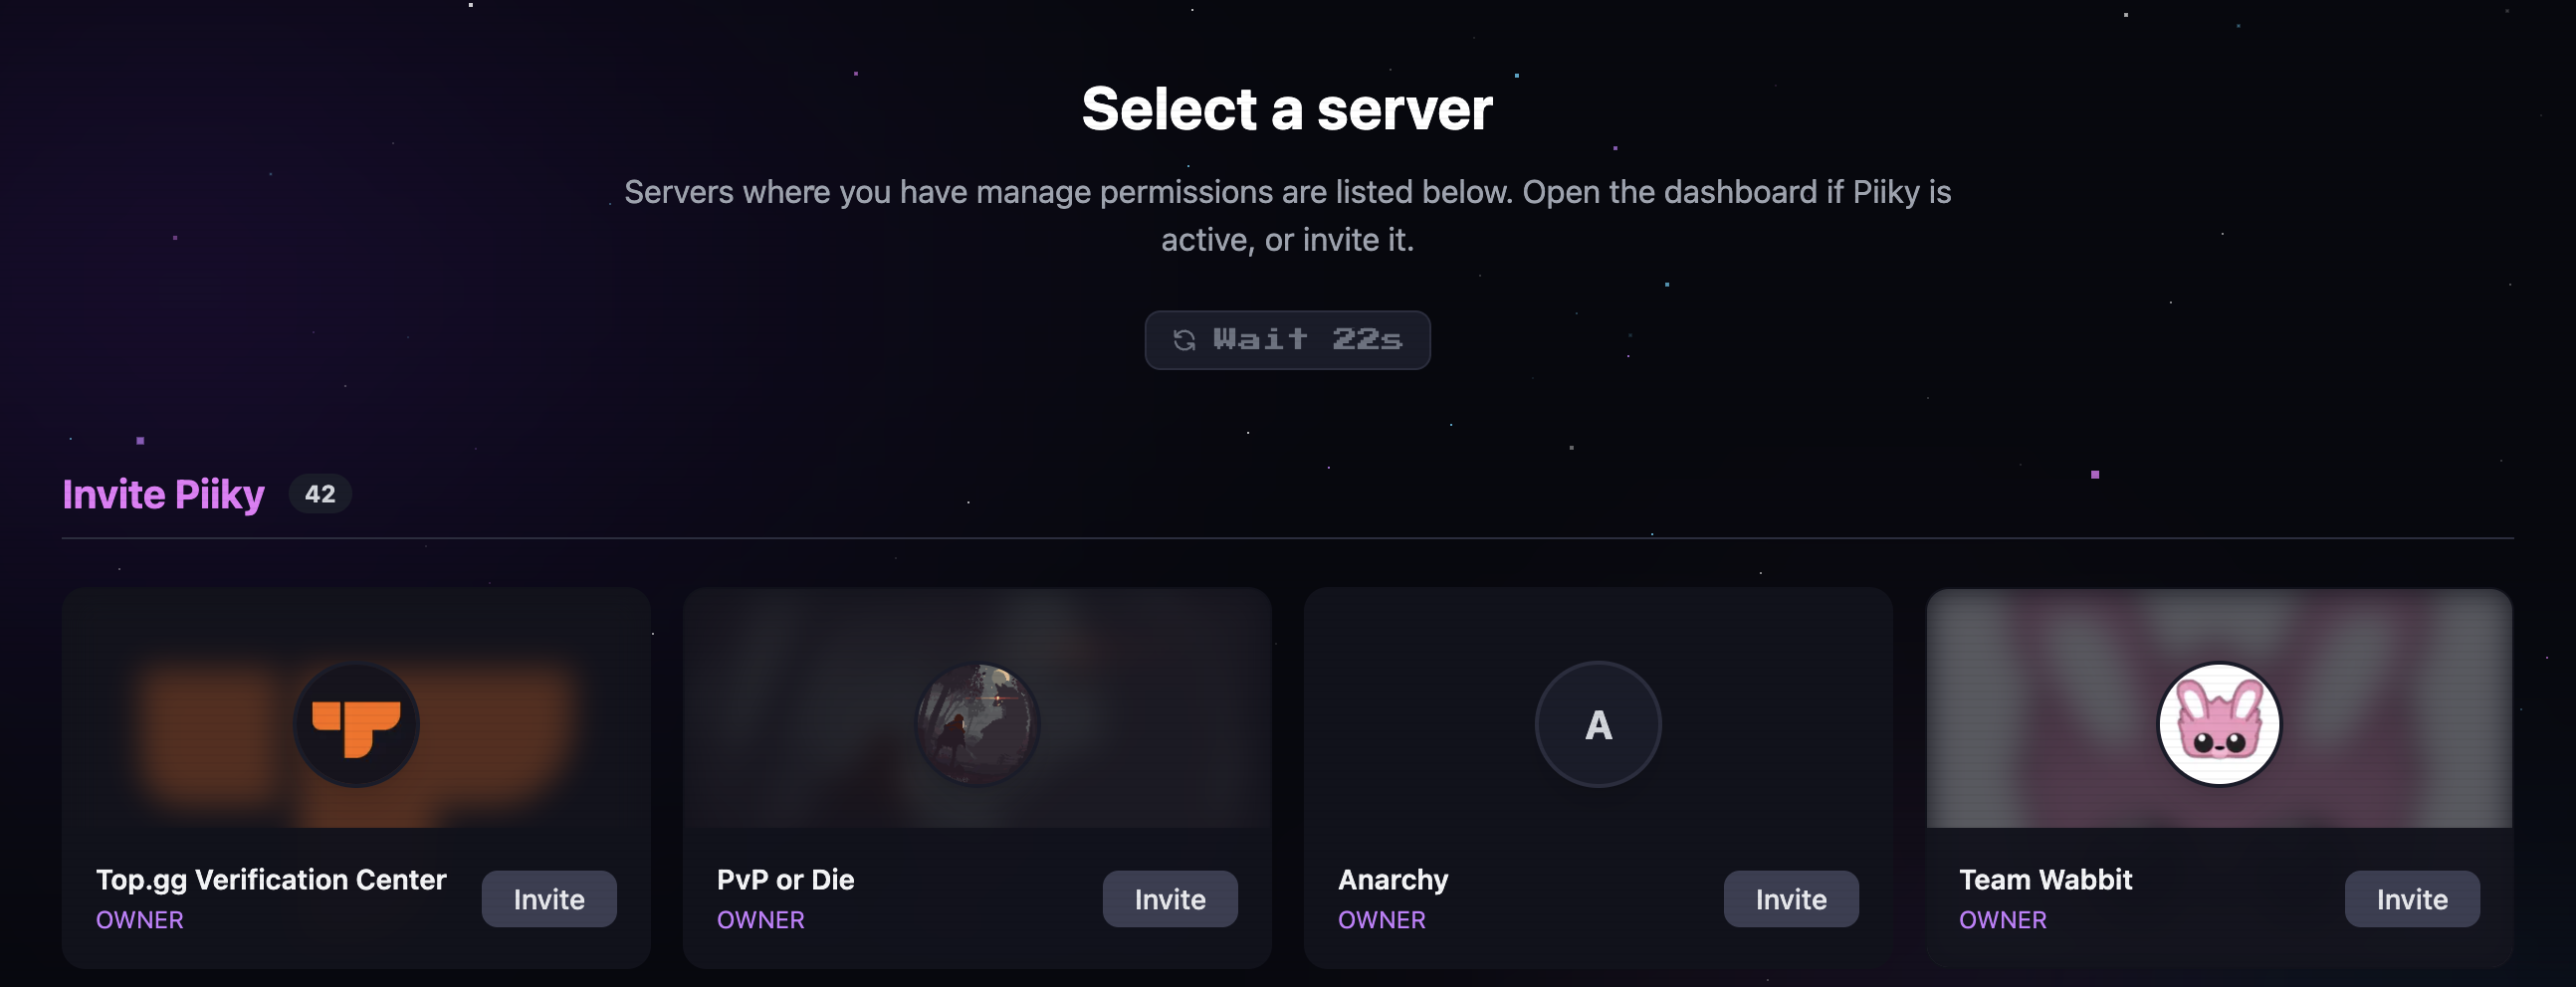The height and width of the screenshot is (987, 2576).
Task: Select the Anarchy server name
Action: click(1393, 880)
